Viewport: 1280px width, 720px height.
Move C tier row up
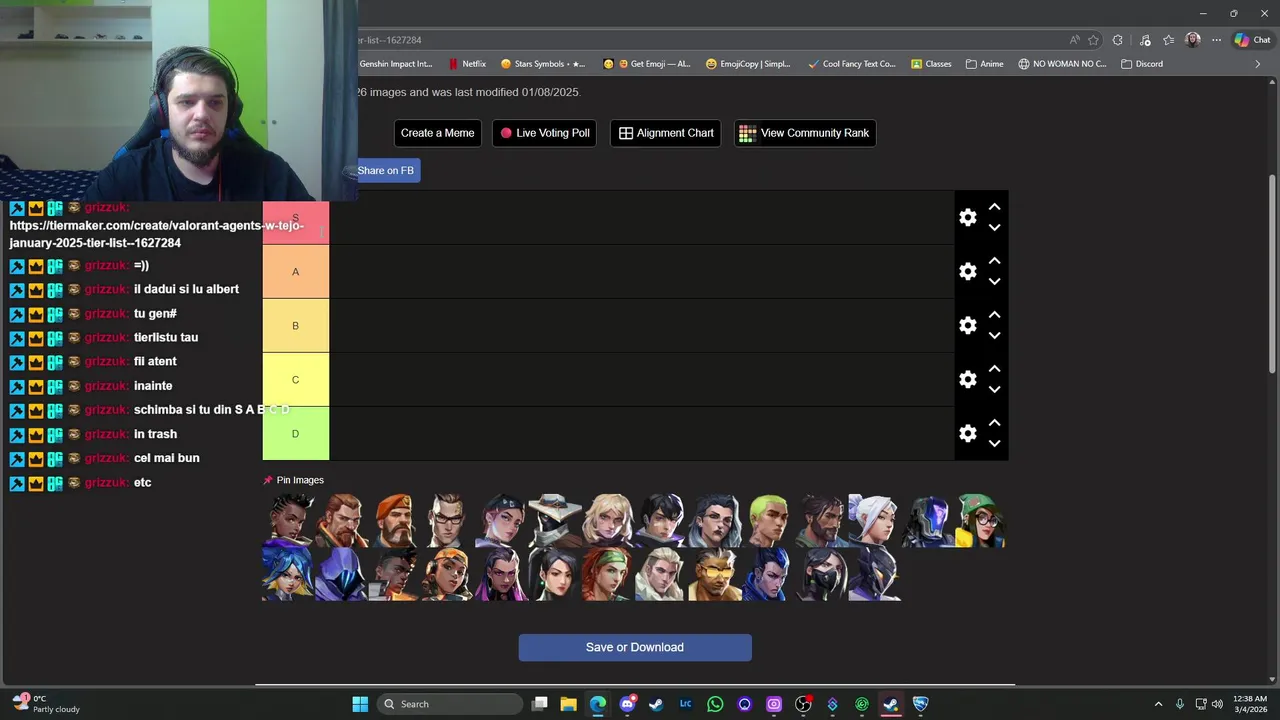point(994,369)
